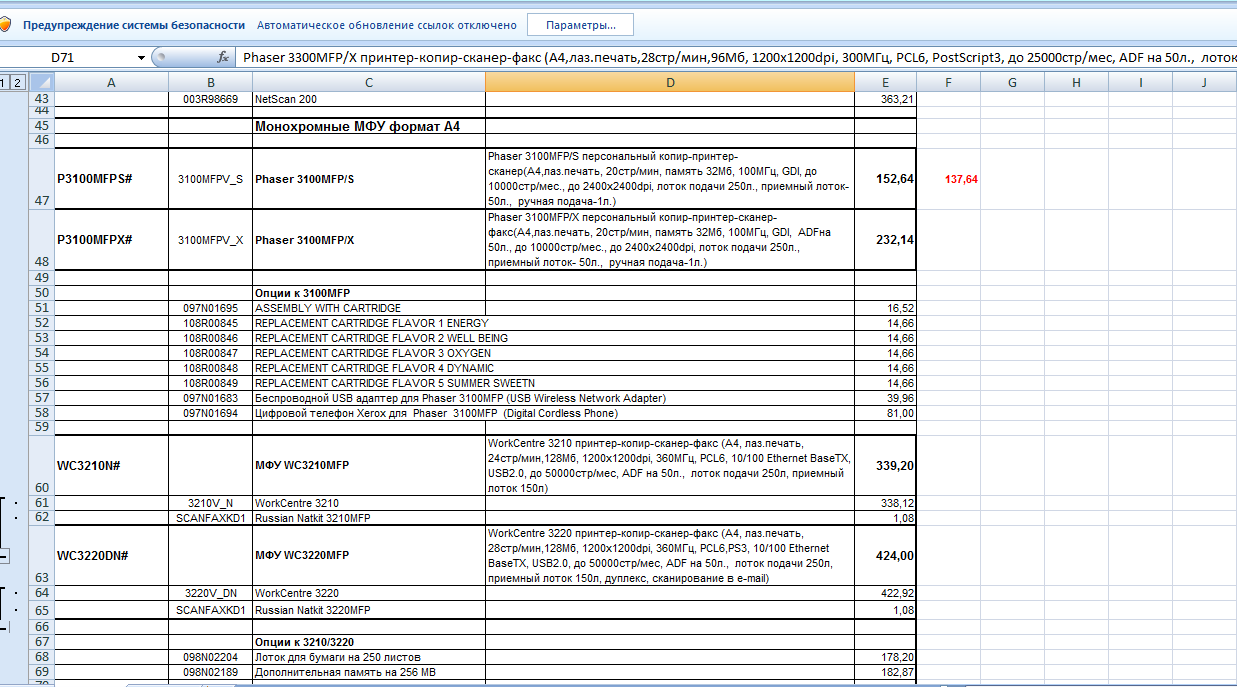Image resolution: width=1237 pixels, height=687 pixels.
Task: Select cell REPLACEMENT CARTRIDGE FLAVOR 3 OXYGEN
Action: click(369, 353)
